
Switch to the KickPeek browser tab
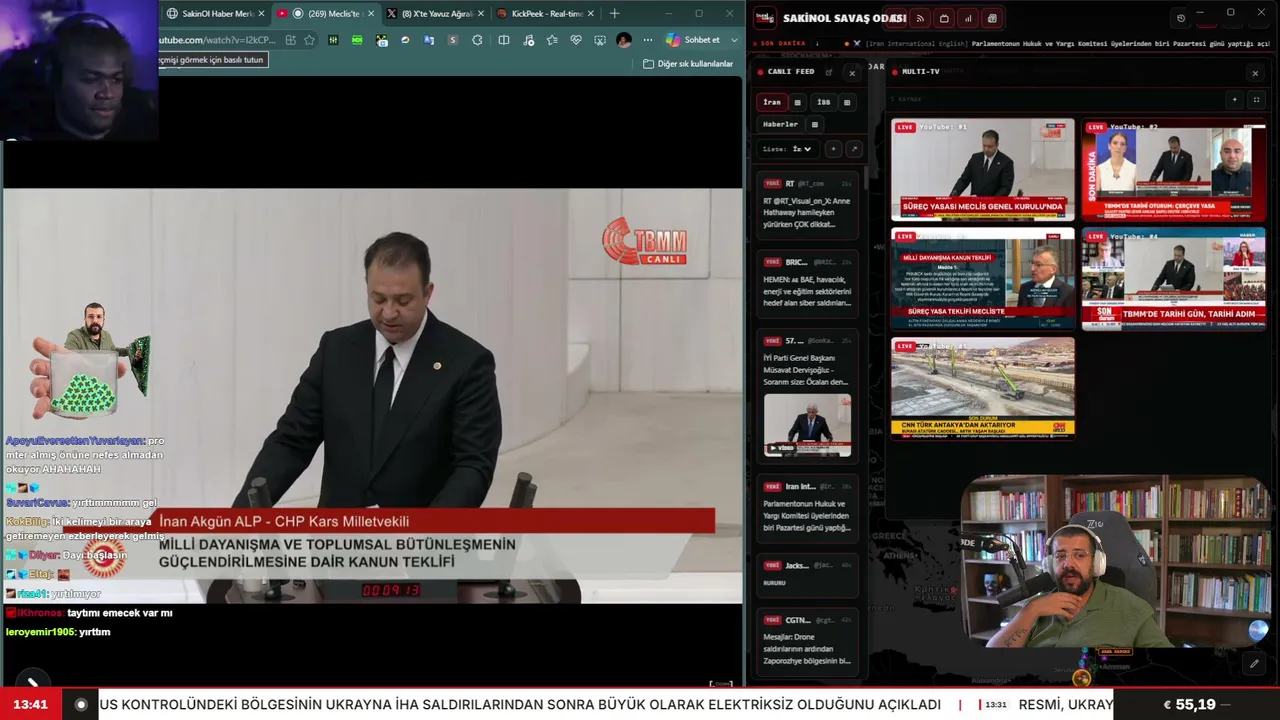tap(545, 14)
